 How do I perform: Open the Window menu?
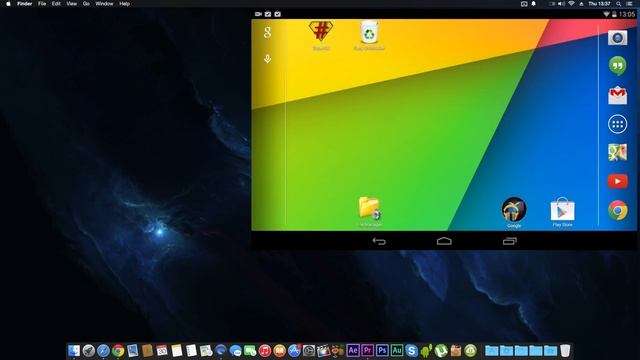[x=104, y=4]
